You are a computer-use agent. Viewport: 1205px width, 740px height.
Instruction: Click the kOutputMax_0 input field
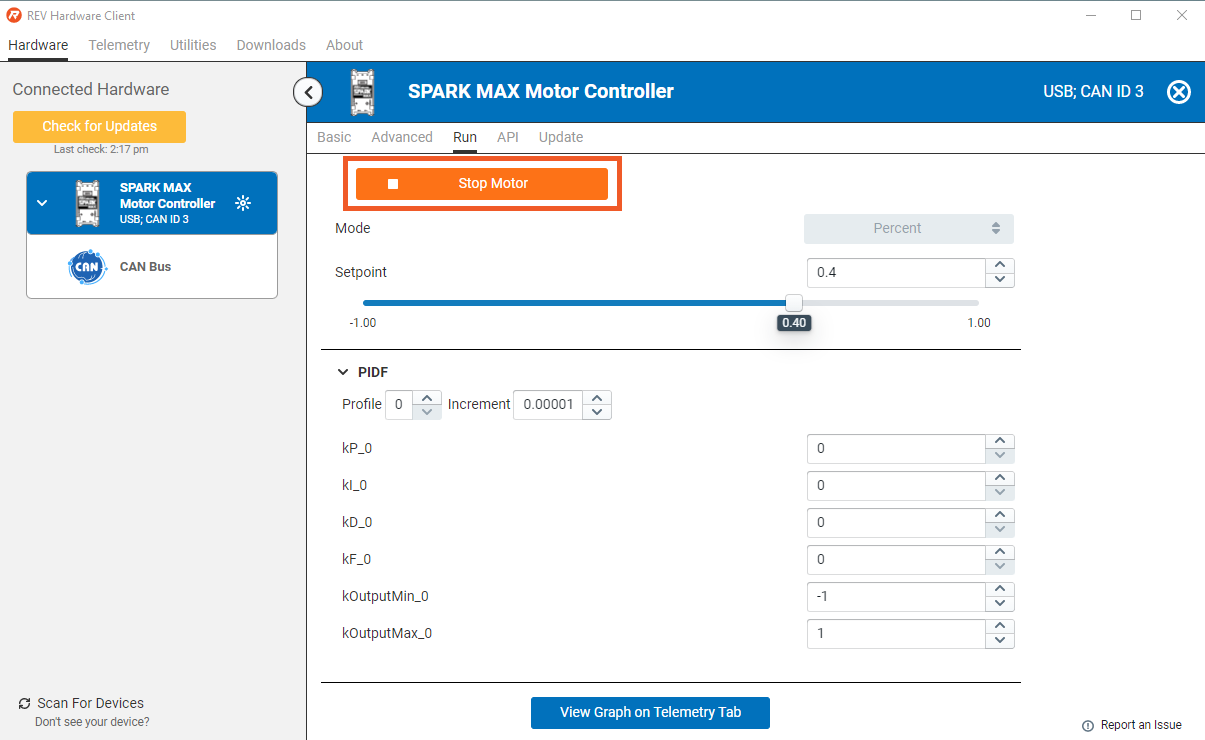(x=896, y=633)
